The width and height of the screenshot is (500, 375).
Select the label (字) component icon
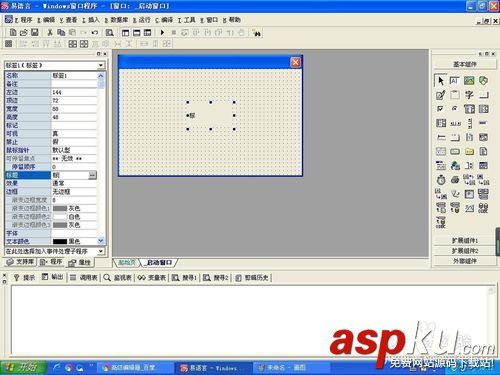click(x=469, y=95)
